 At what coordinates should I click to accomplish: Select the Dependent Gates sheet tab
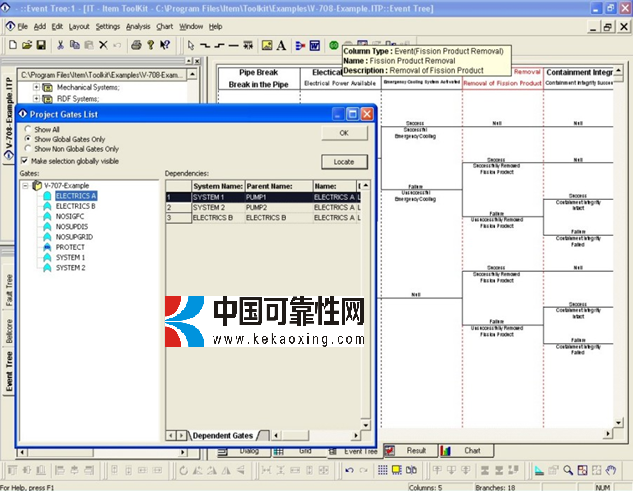pyautogui.click(x=223, y=436)
